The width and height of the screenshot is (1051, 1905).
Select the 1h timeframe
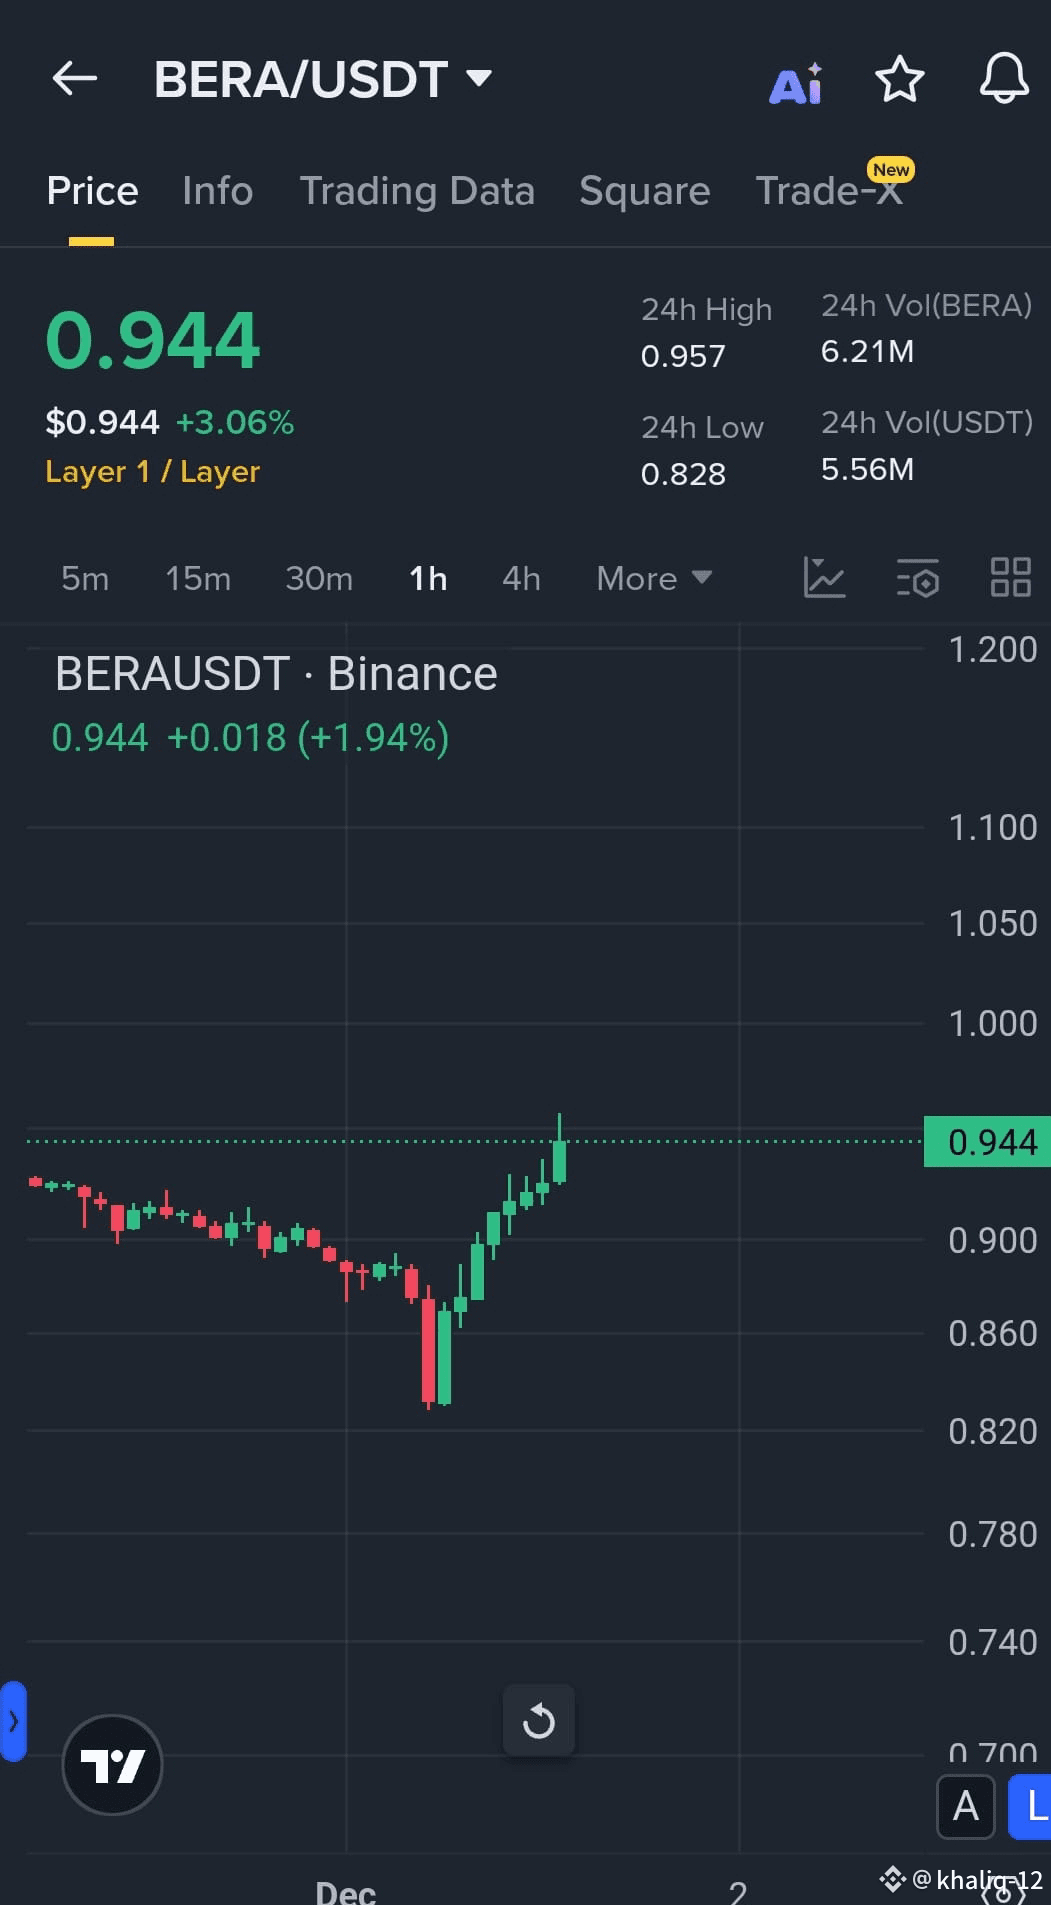[x=428, y=578]
